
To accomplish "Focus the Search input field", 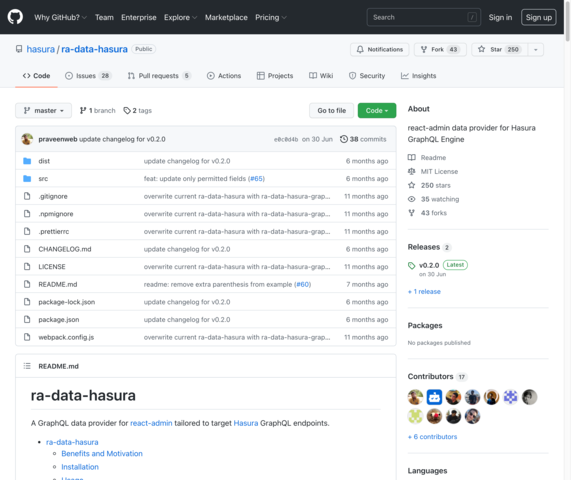I will point(424,17).
